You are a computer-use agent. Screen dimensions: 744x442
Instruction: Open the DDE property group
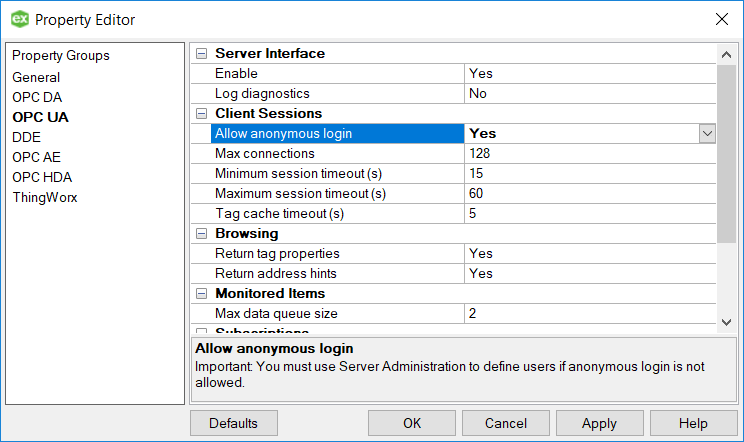[26, 137]
